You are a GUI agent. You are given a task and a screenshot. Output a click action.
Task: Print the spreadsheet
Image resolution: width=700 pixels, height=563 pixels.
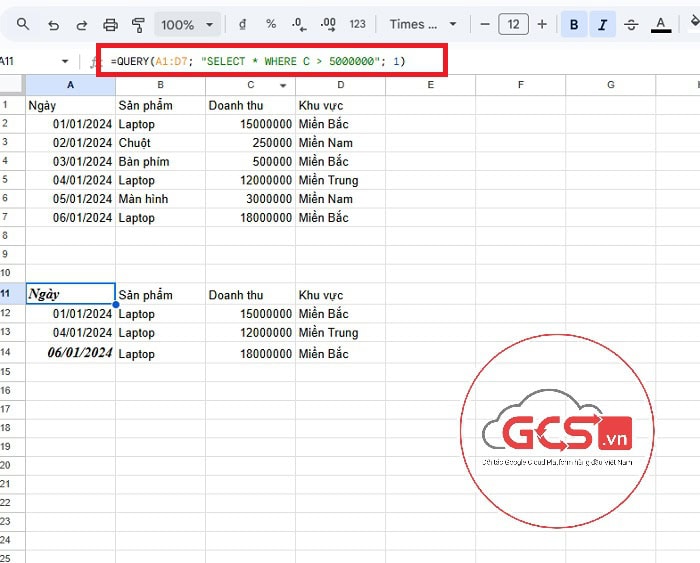click(x=111, y=24)
